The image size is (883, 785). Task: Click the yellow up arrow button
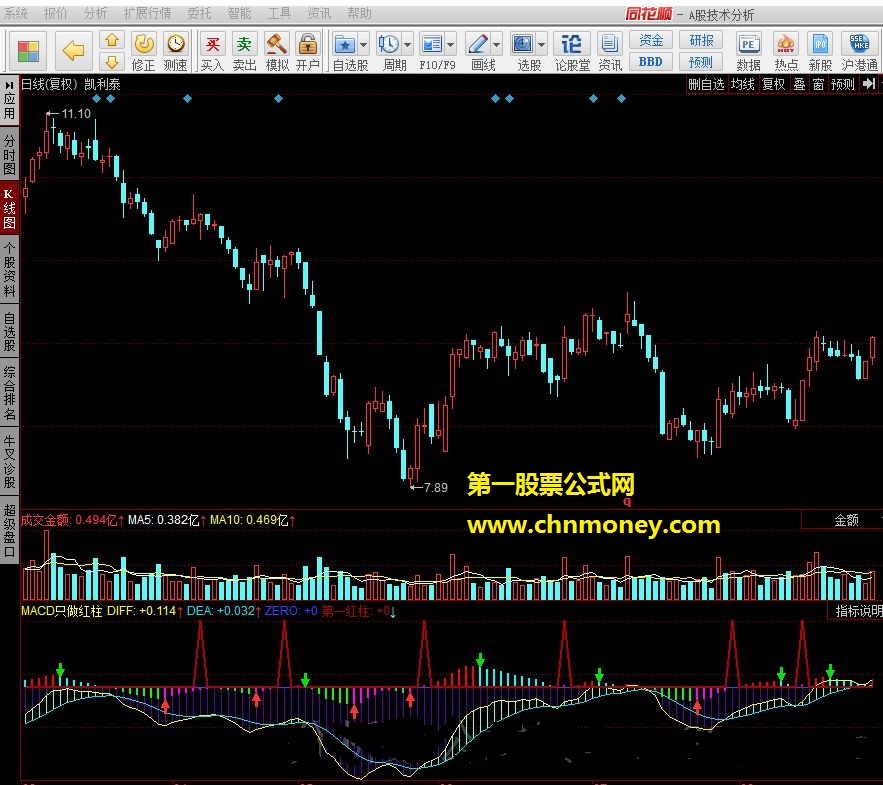(112, 40)
